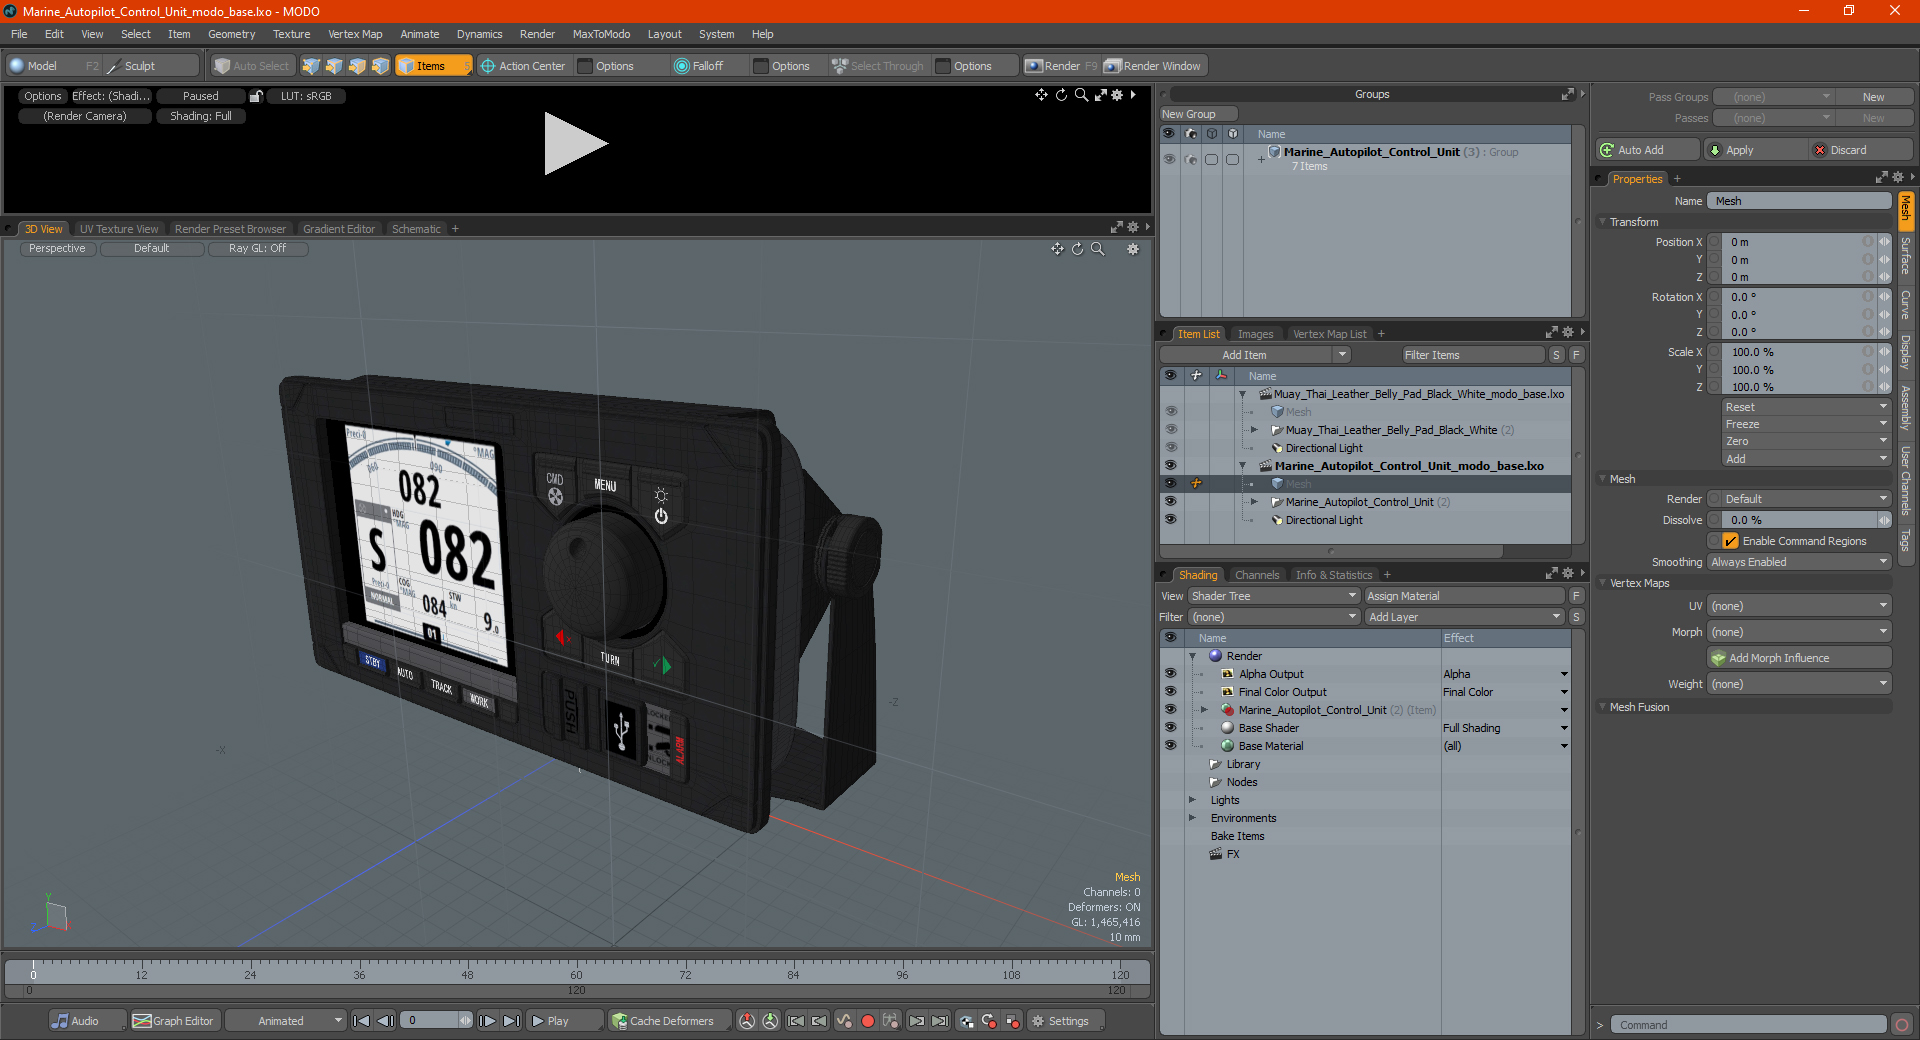Image resolution: width=1920 pixels, height=1040 pixels.
Task: Open the Texture menu
Action: [291, 34]
